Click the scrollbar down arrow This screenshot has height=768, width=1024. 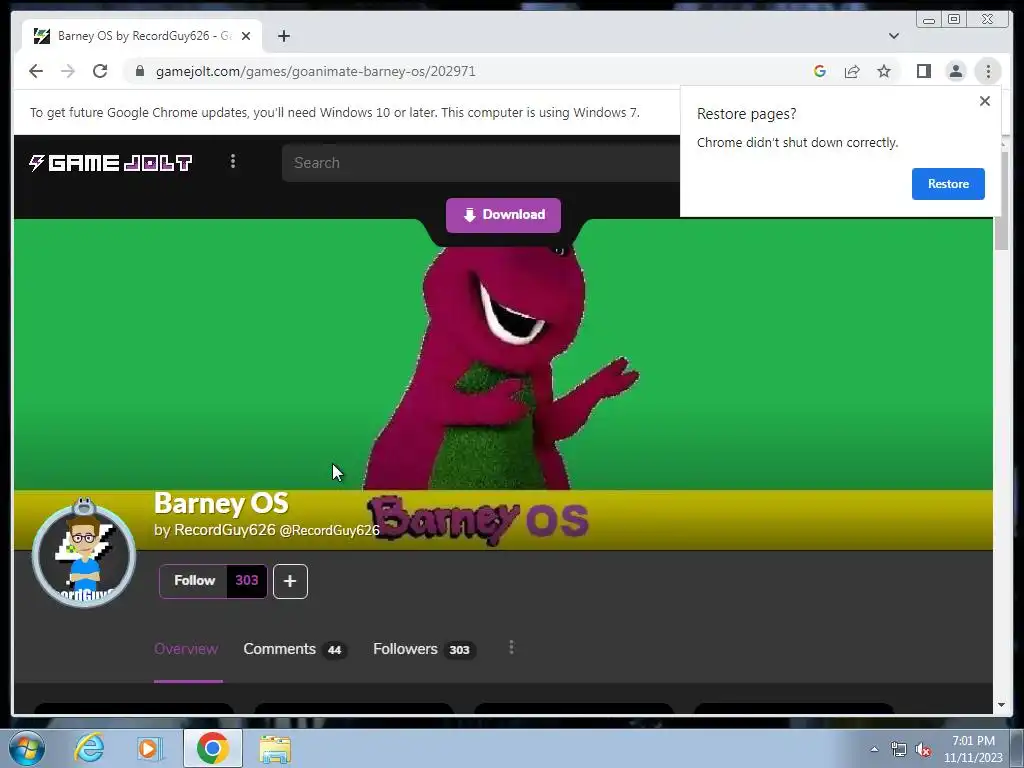[1002, 705]
